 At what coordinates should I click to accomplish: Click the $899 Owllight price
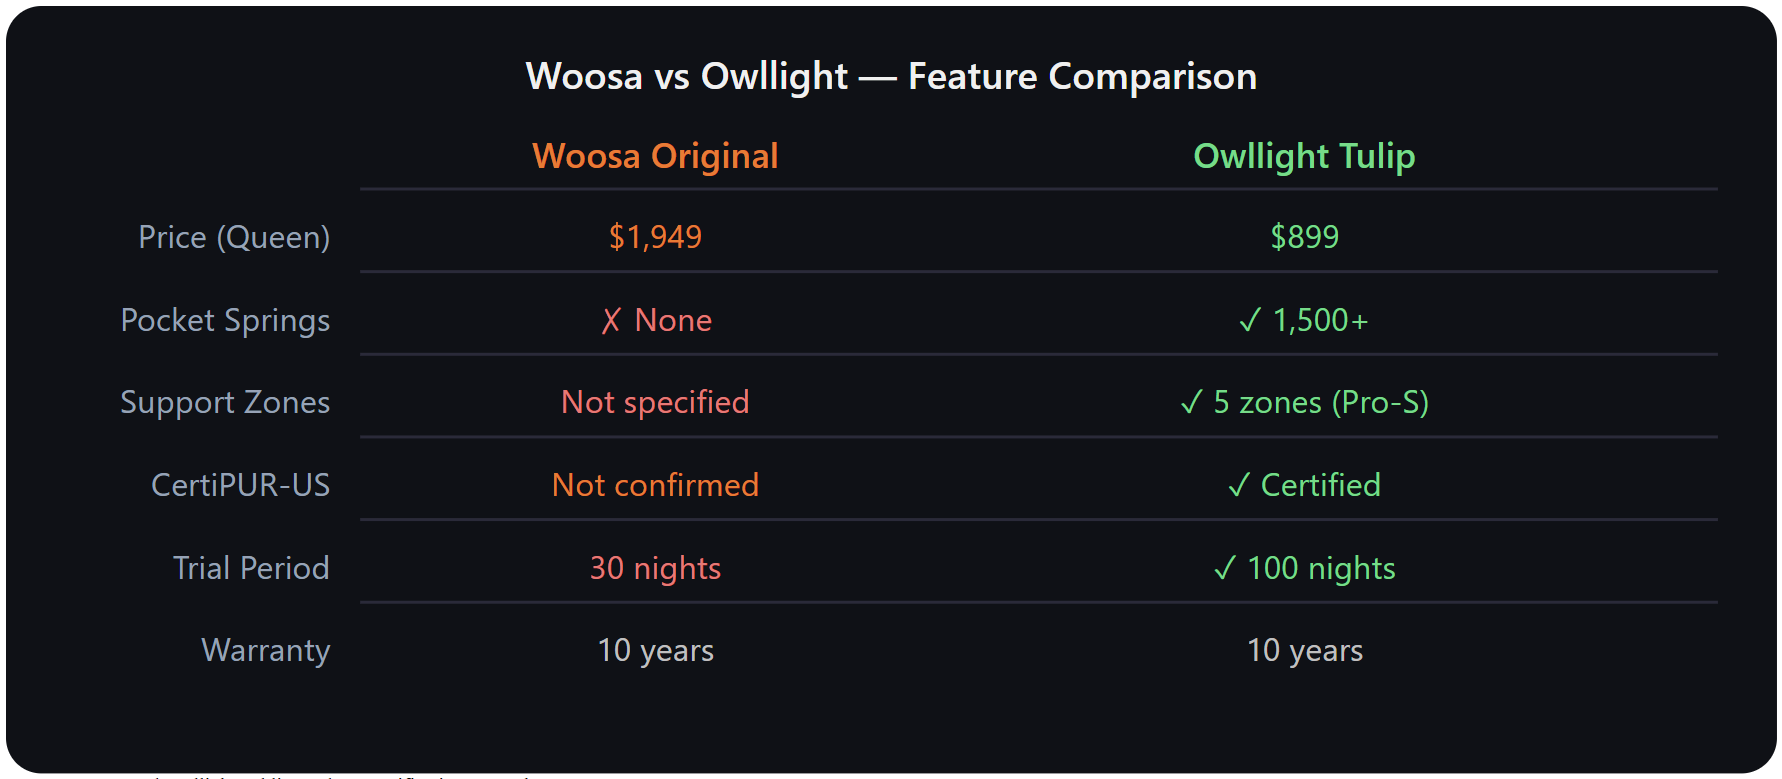[x=1304, y=238]
